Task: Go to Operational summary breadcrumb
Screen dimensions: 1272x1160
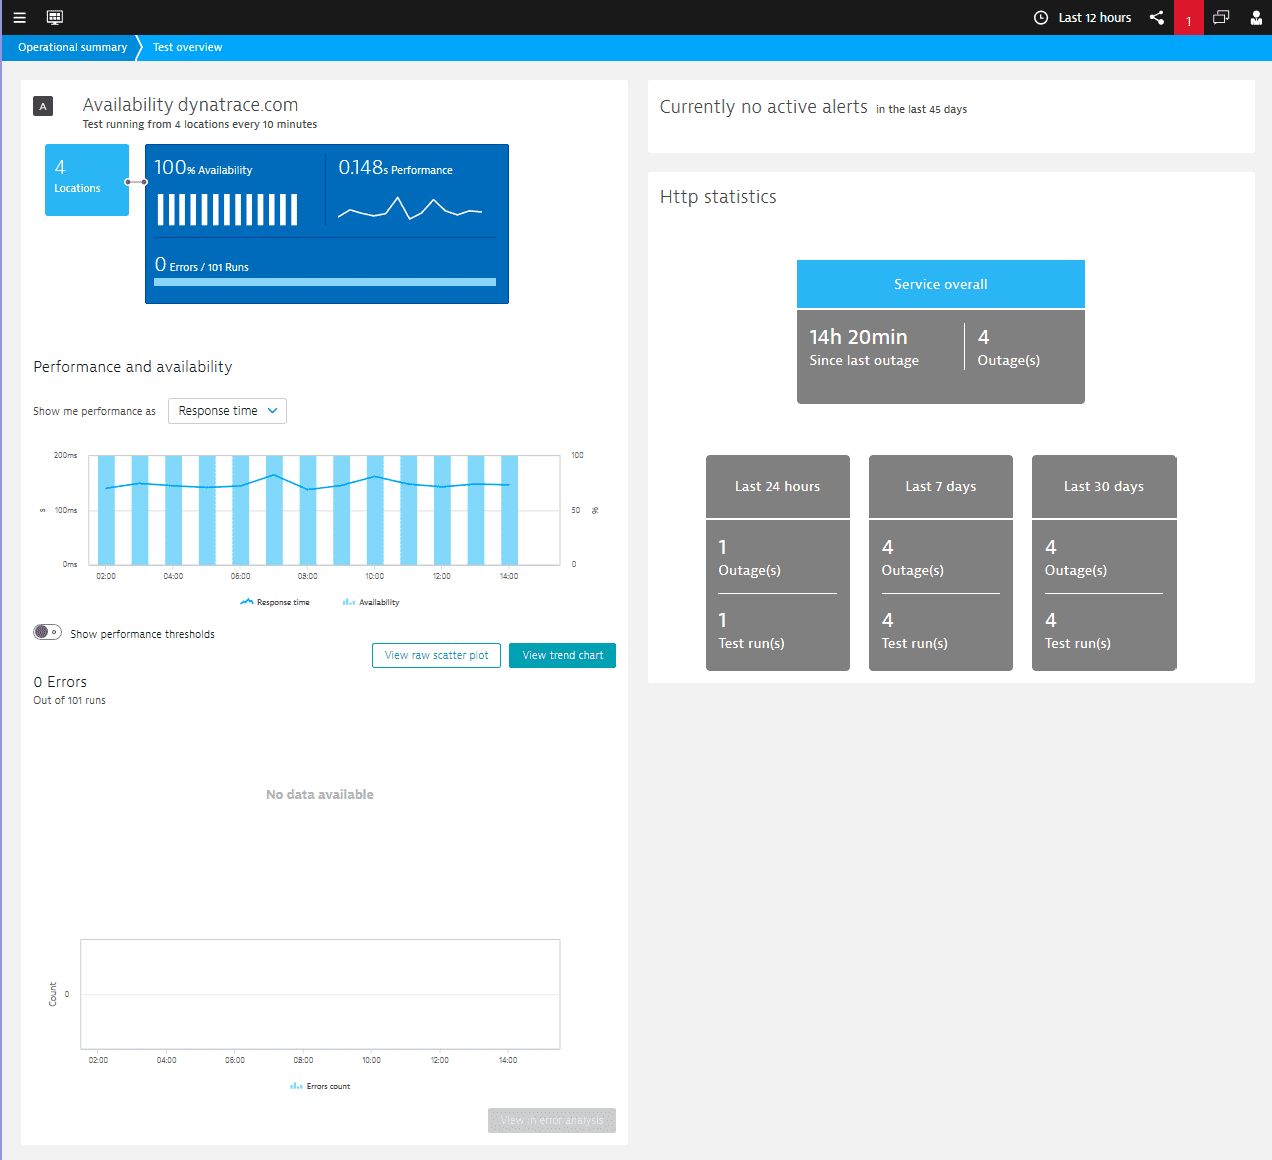Action: tap(72, 47)
